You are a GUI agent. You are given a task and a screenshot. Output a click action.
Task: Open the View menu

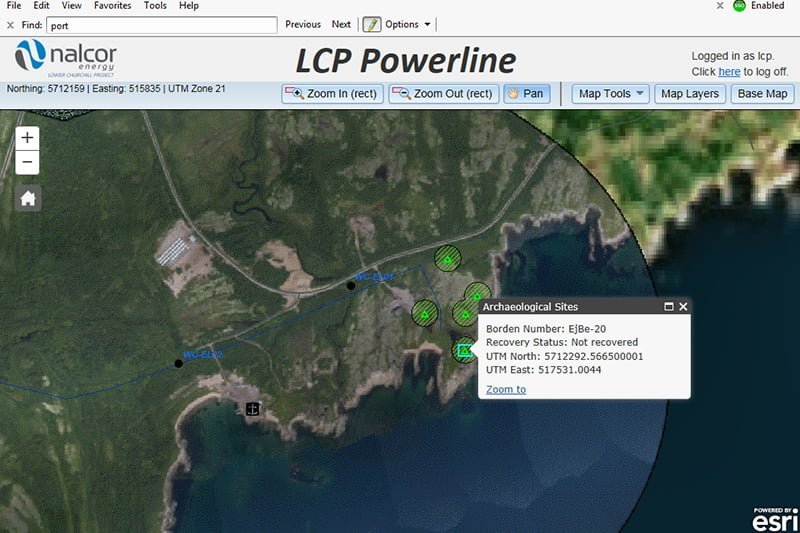pos(71,6)
